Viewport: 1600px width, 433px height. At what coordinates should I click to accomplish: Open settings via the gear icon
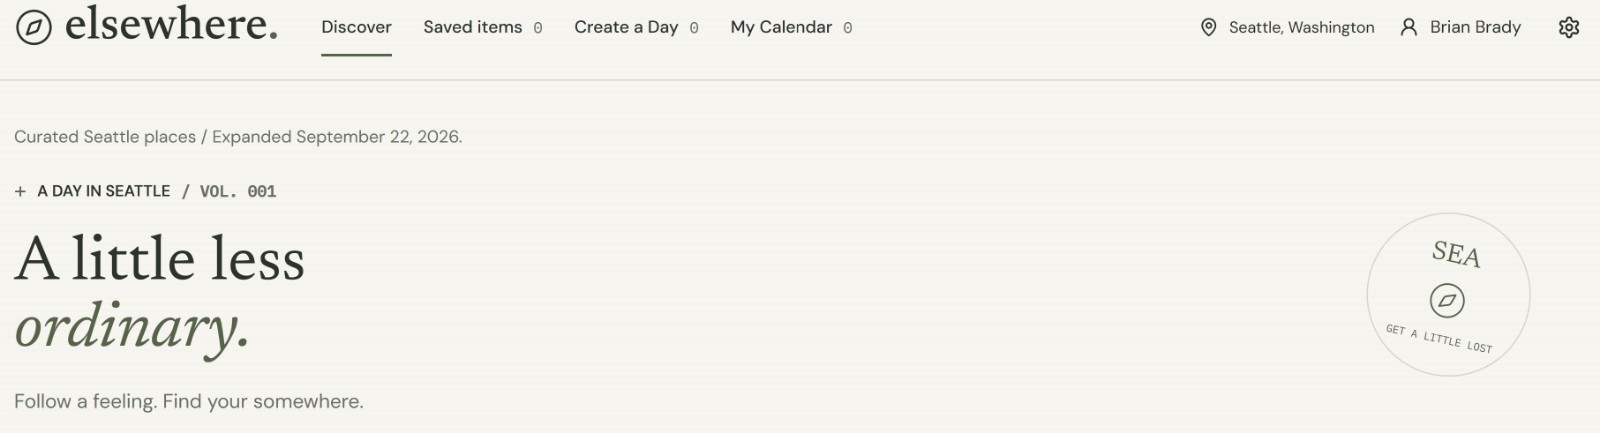(1569, 27)
